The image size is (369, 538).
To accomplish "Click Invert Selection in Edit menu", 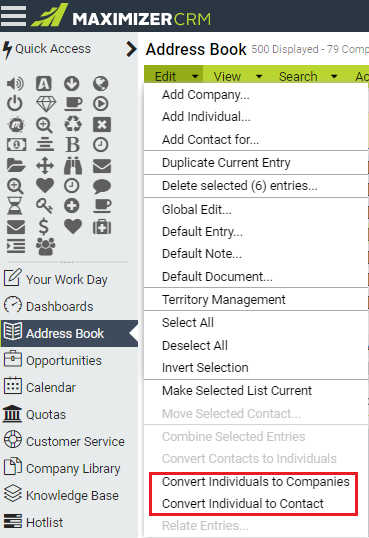I will click(205, 368).
